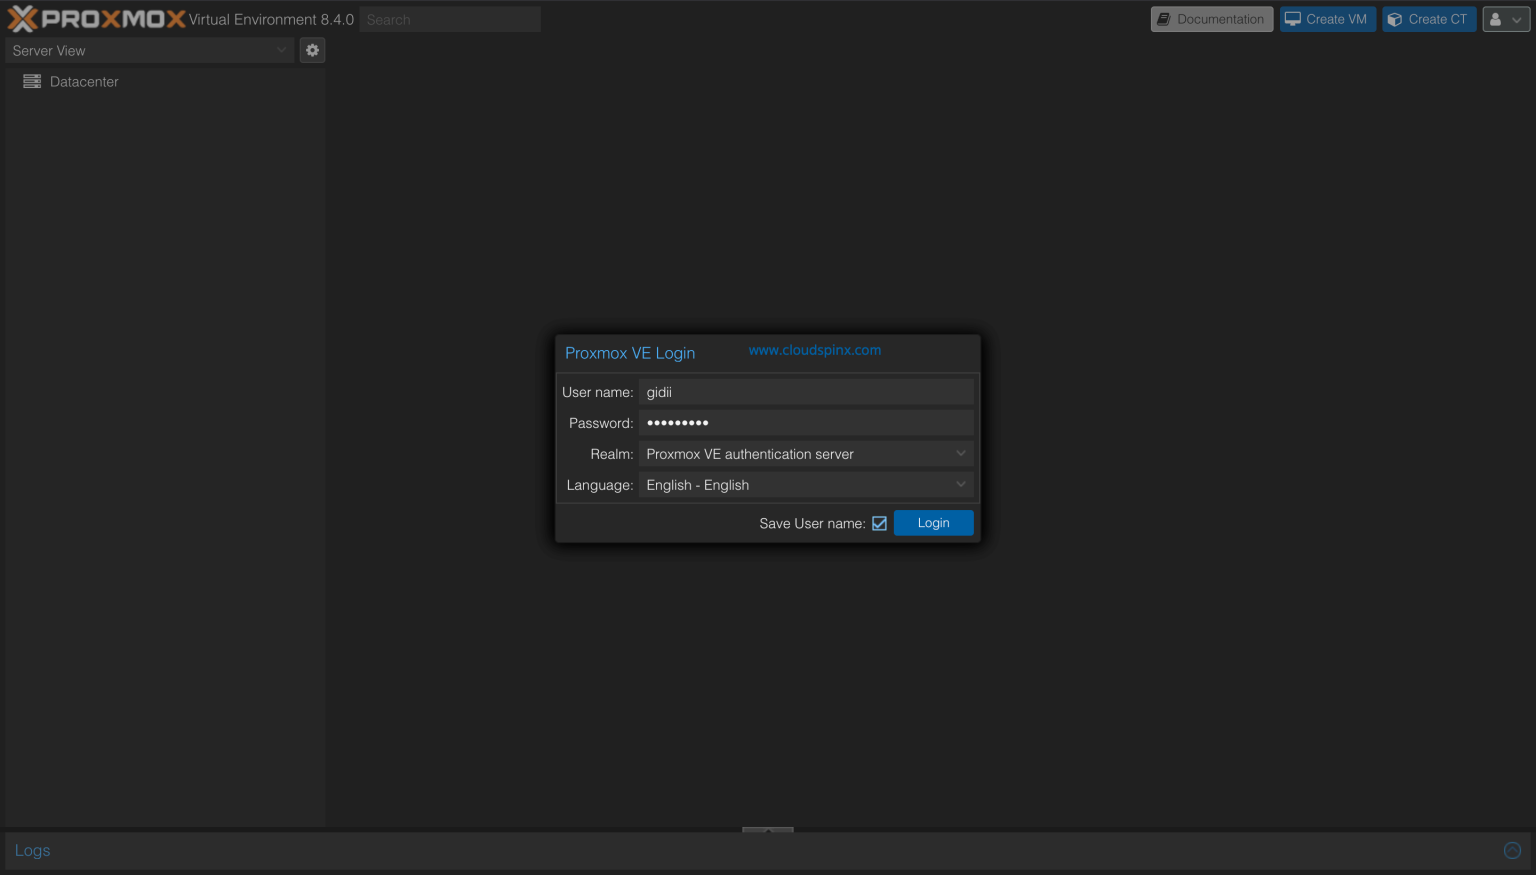1536x875 pixels.
Task: Open the Language dropdown
Action: [960, 485]
